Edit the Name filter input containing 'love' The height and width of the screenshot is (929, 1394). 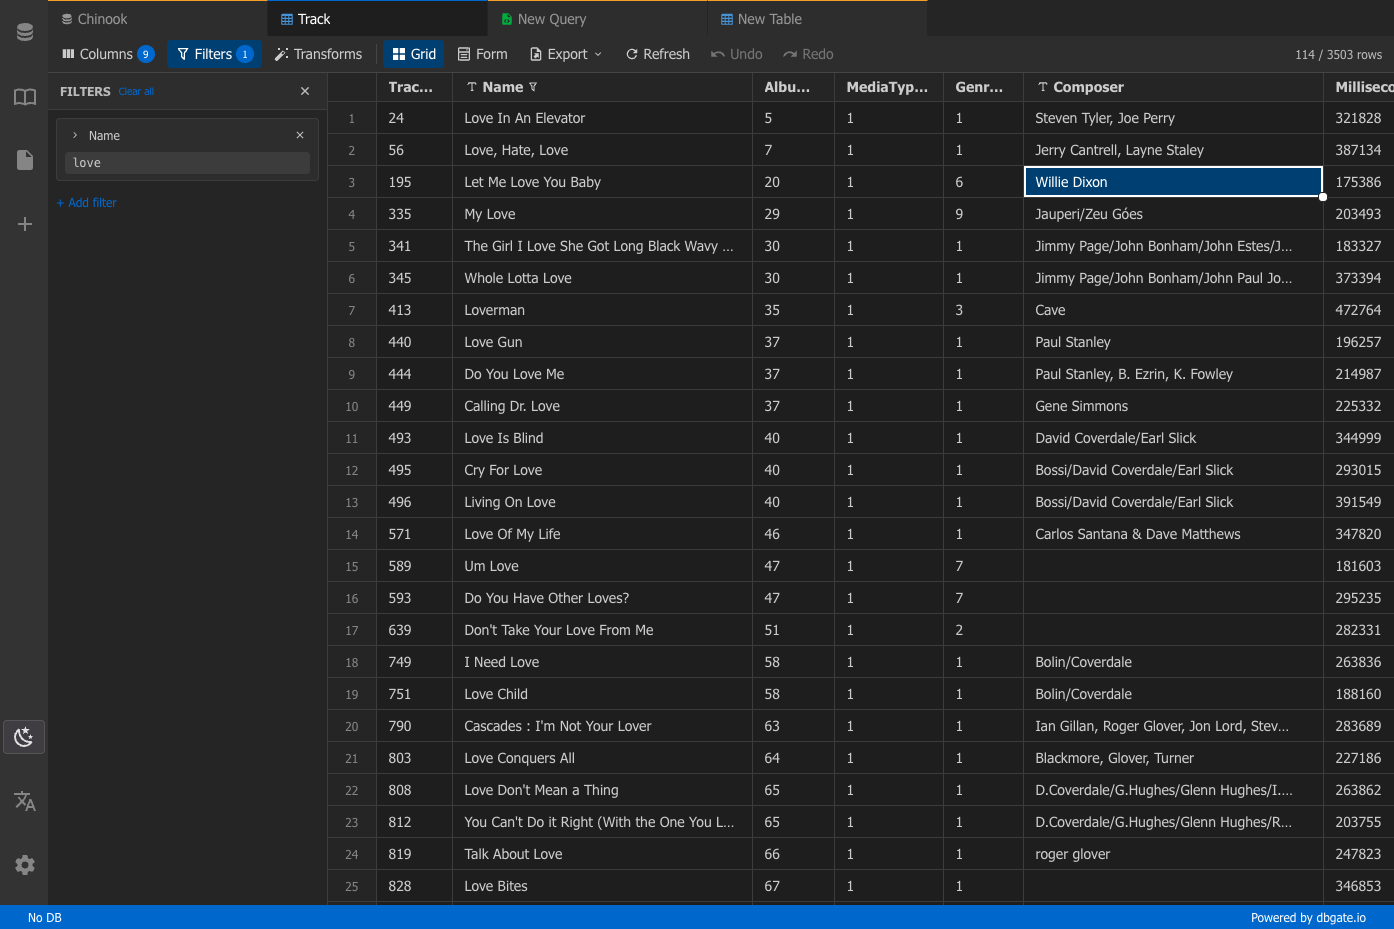point(188,163)
